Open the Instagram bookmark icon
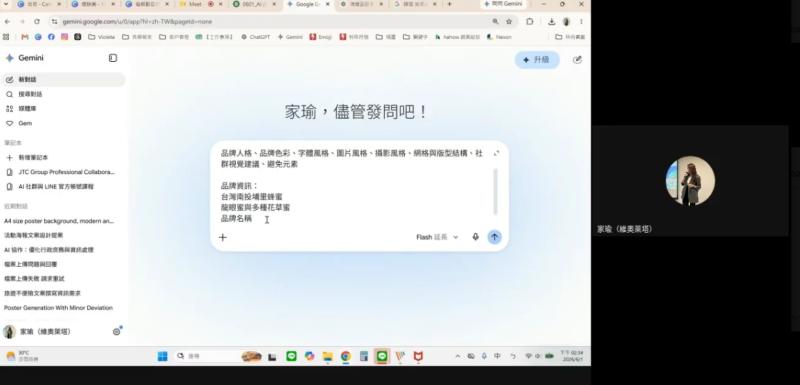This screenshot has width=800, height=385. [64, 37]
